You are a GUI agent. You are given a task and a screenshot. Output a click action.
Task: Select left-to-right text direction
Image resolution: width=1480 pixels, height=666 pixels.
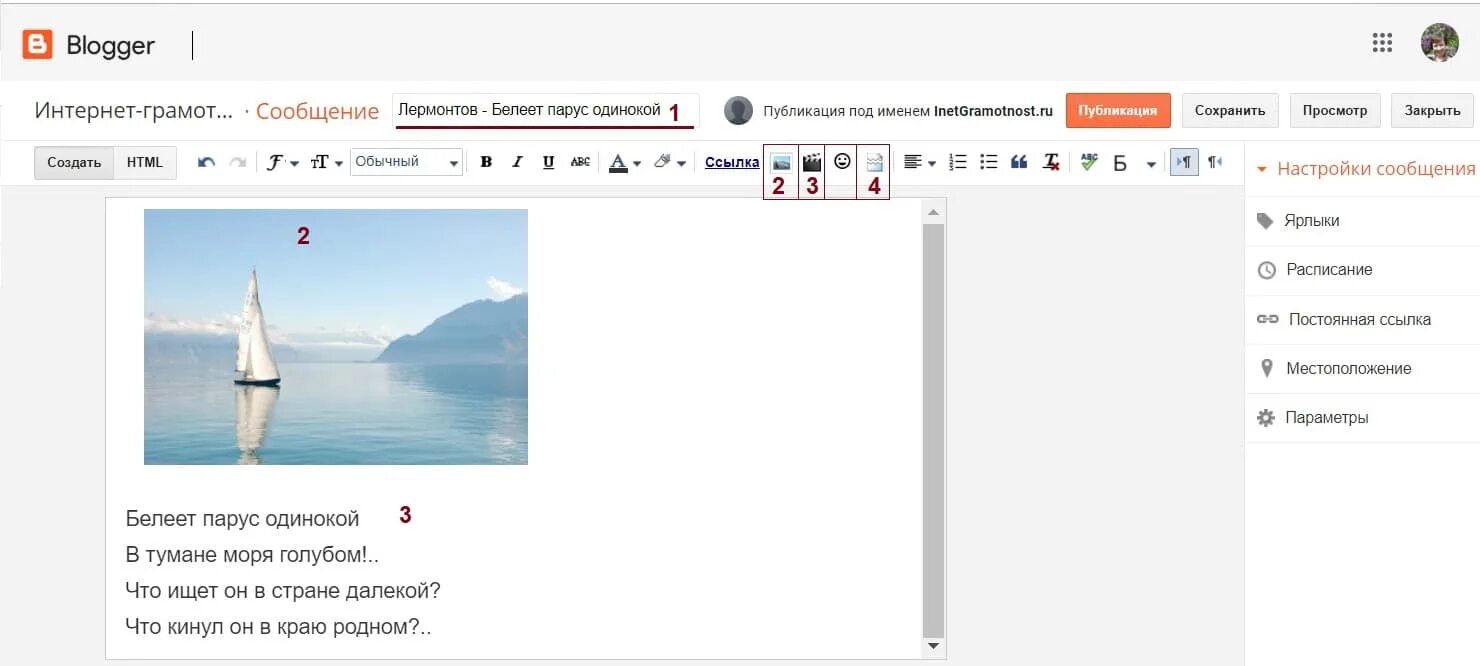coord(1184,162)
